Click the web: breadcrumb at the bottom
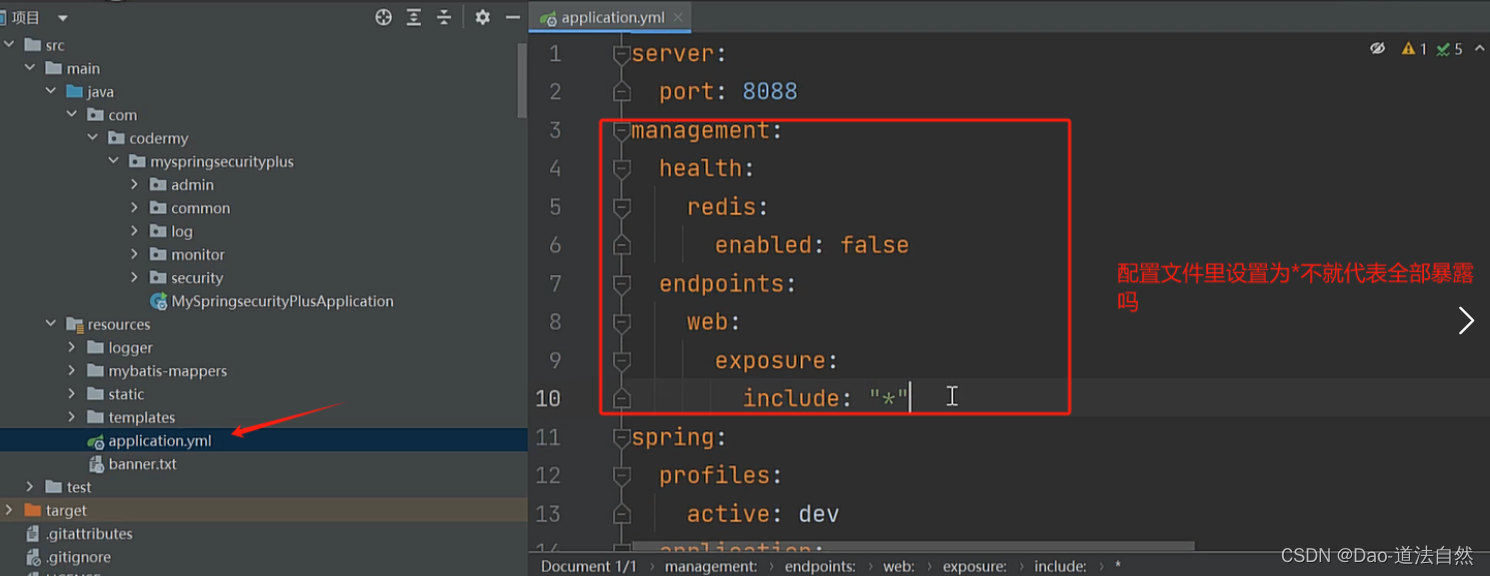1490x576 pixels. pos(898,565)
